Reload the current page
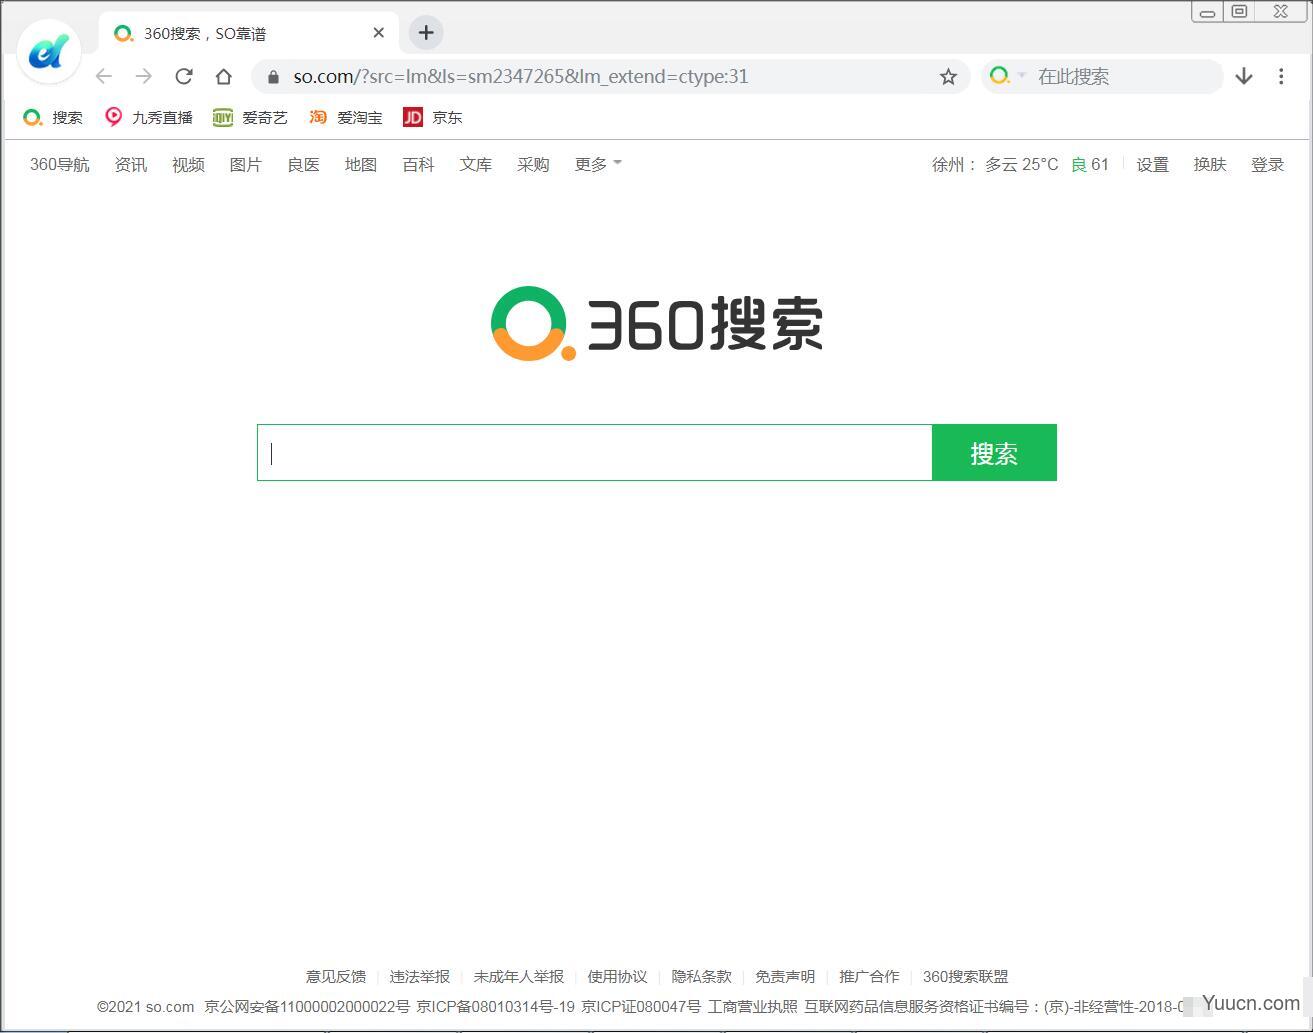Viewport: 1313px width, 1033px height. click(184, 76)
